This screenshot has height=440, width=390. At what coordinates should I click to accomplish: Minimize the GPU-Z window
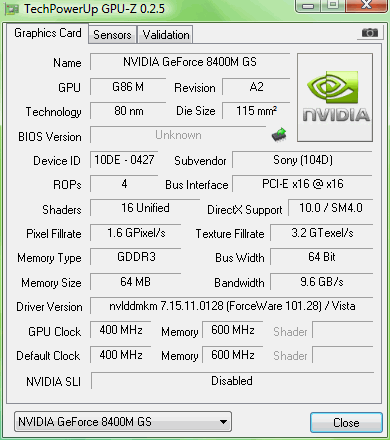(x=308, y=6)
